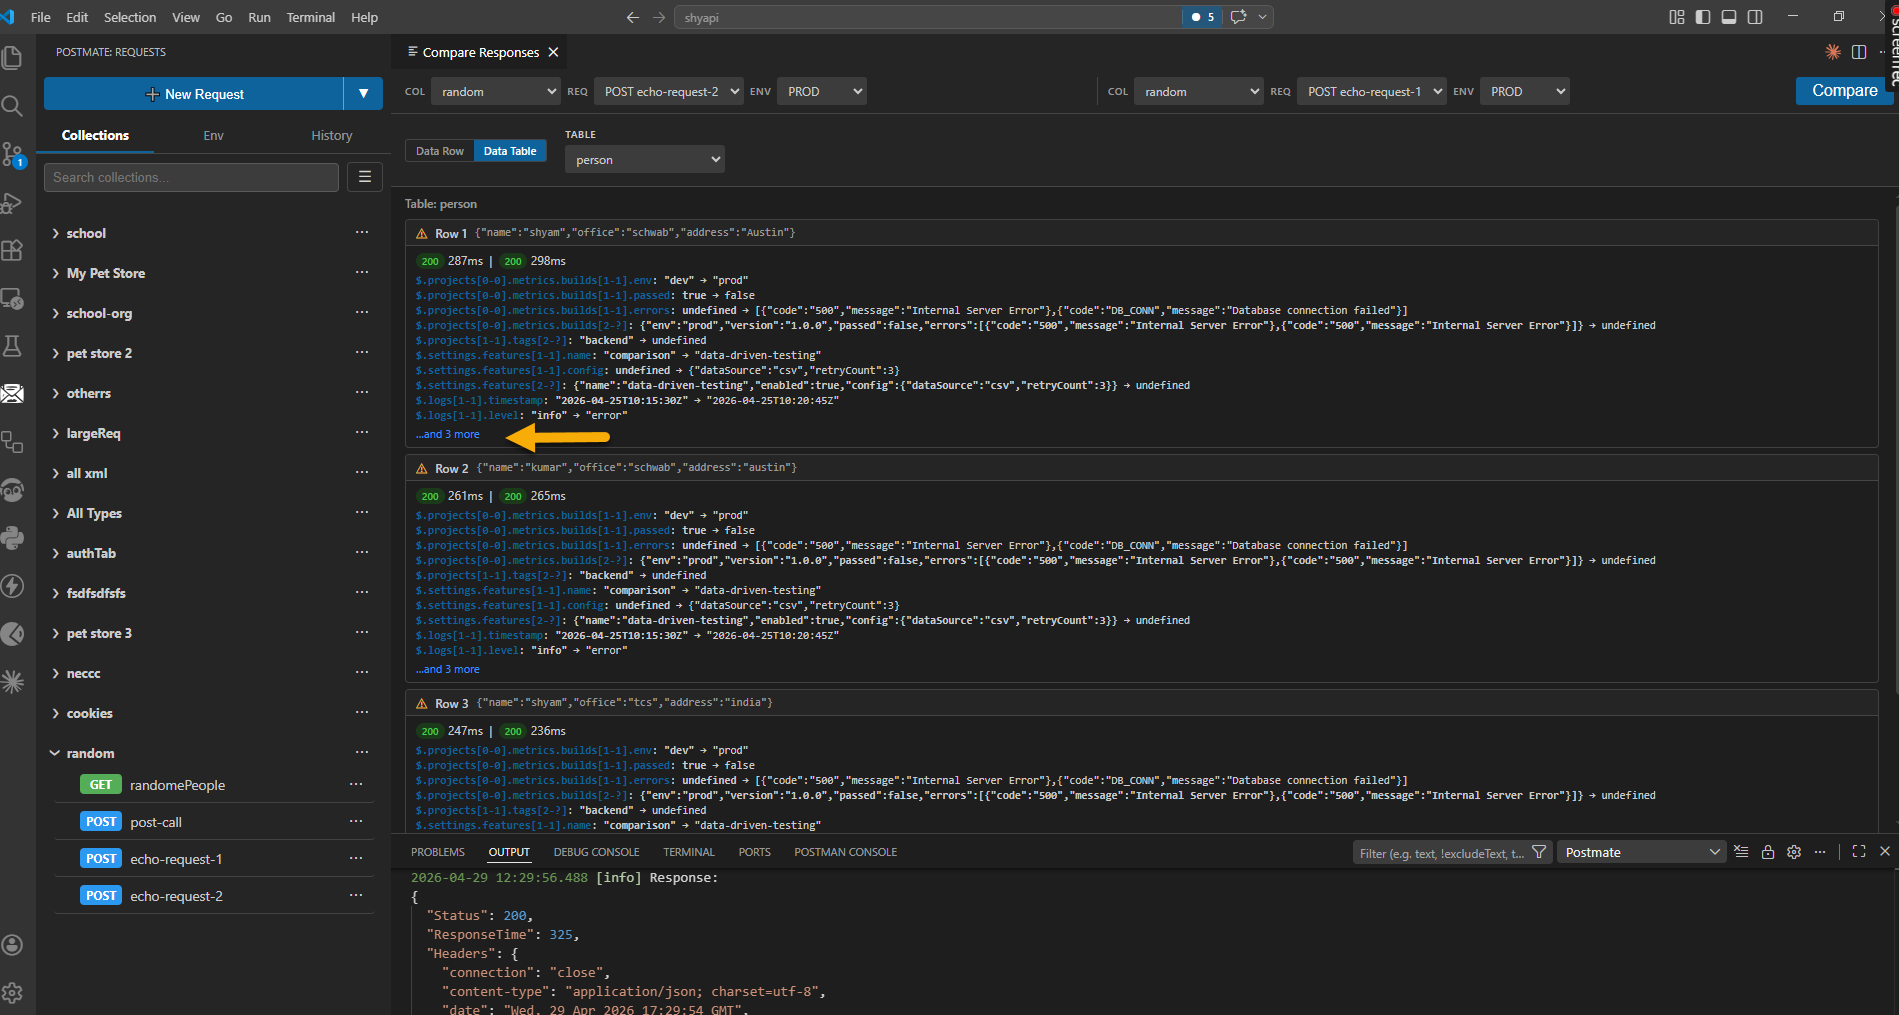The image size is (1899, 1015).
Task: Open the Testing flask icon
Action: click(12, 346)
